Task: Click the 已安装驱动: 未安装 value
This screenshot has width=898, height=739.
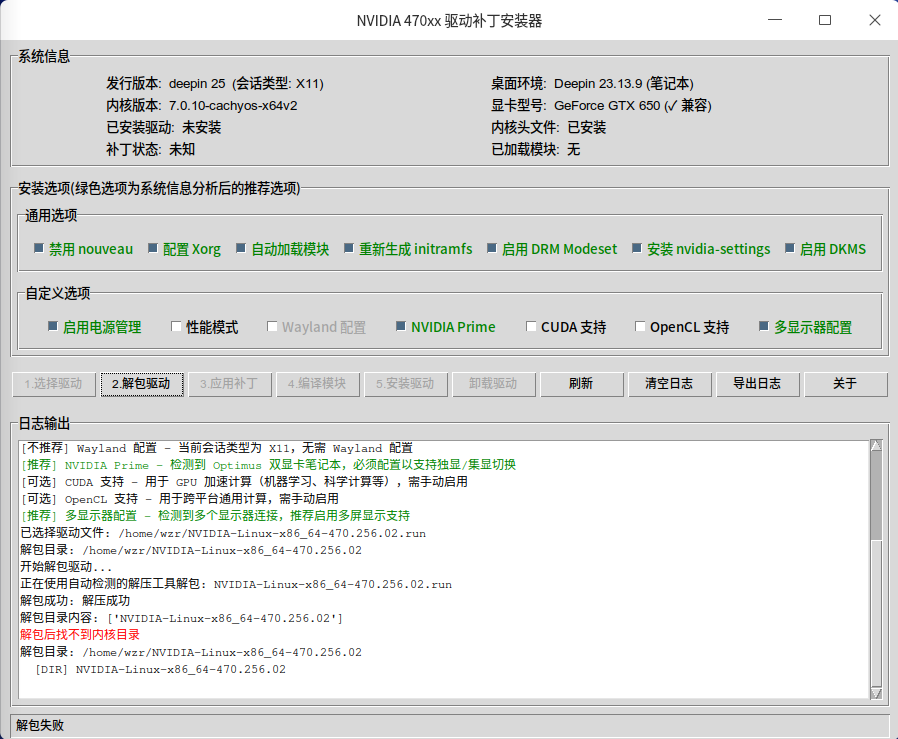Action: point(202,127)
